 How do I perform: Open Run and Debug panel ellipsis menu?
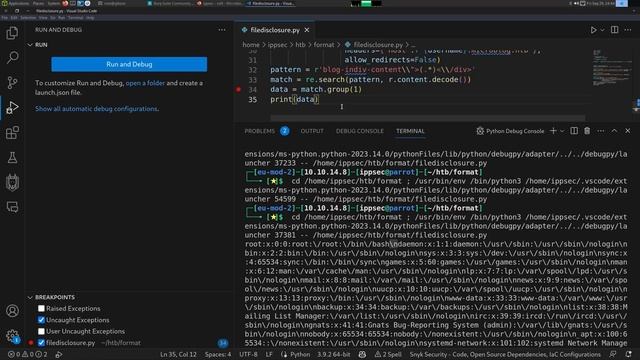222,30
